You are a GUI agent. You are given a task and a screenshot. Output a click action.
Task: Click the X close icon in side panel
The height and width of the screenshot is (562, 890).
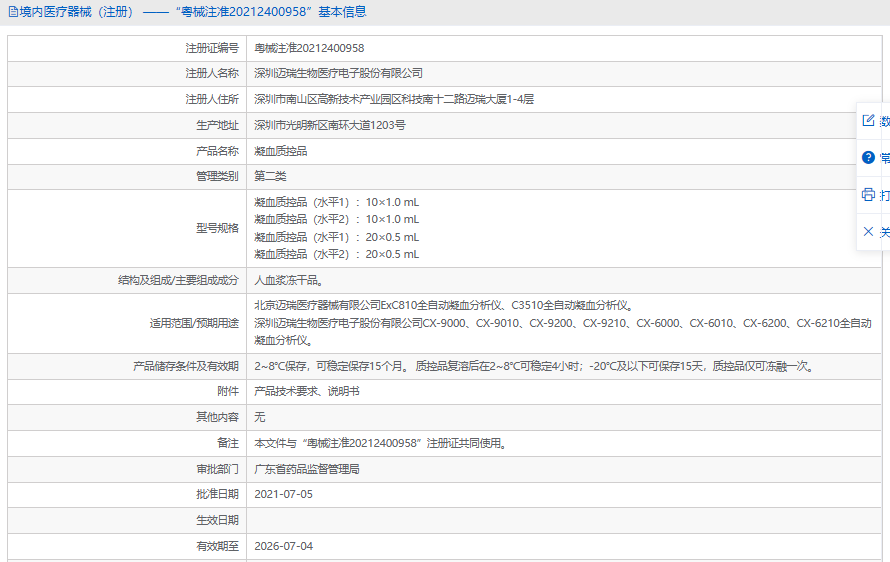click(868, 231)
